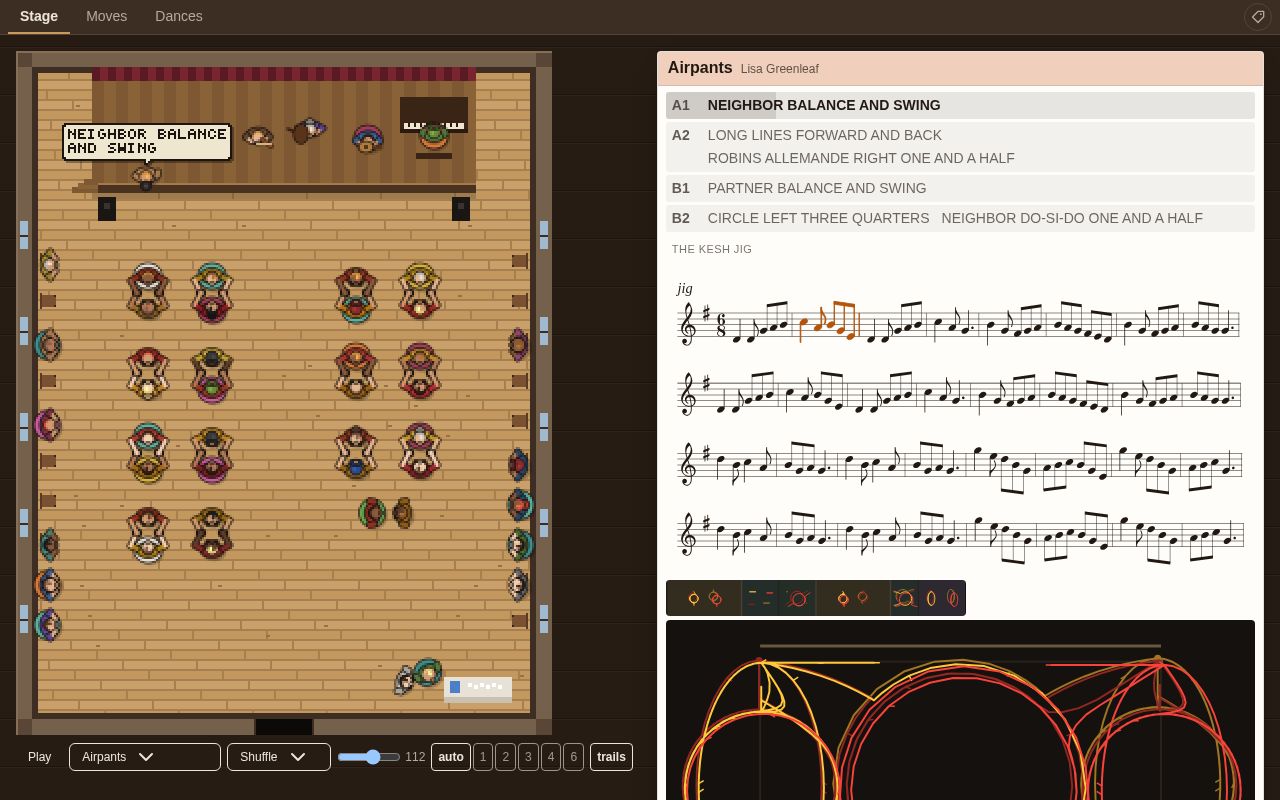Select the partner swing glyph in the third strip segment

[x=863, y=598]
